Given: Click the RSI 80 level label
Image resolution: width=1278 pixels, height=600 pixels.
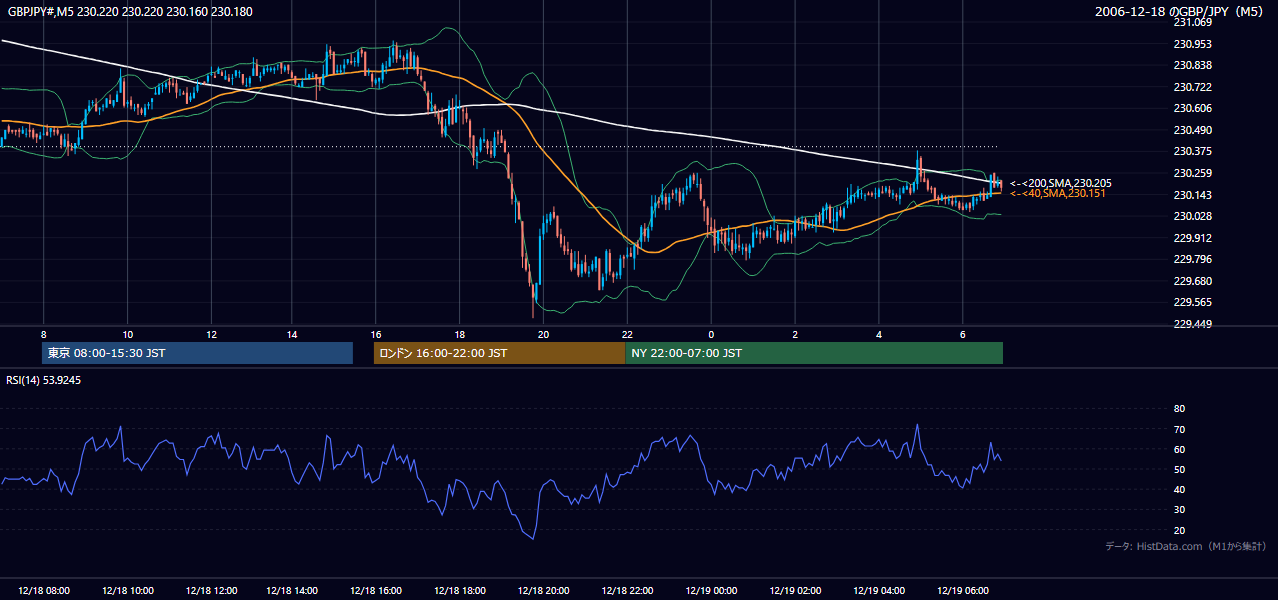Looking at the screenshot, I should 1179,409.
